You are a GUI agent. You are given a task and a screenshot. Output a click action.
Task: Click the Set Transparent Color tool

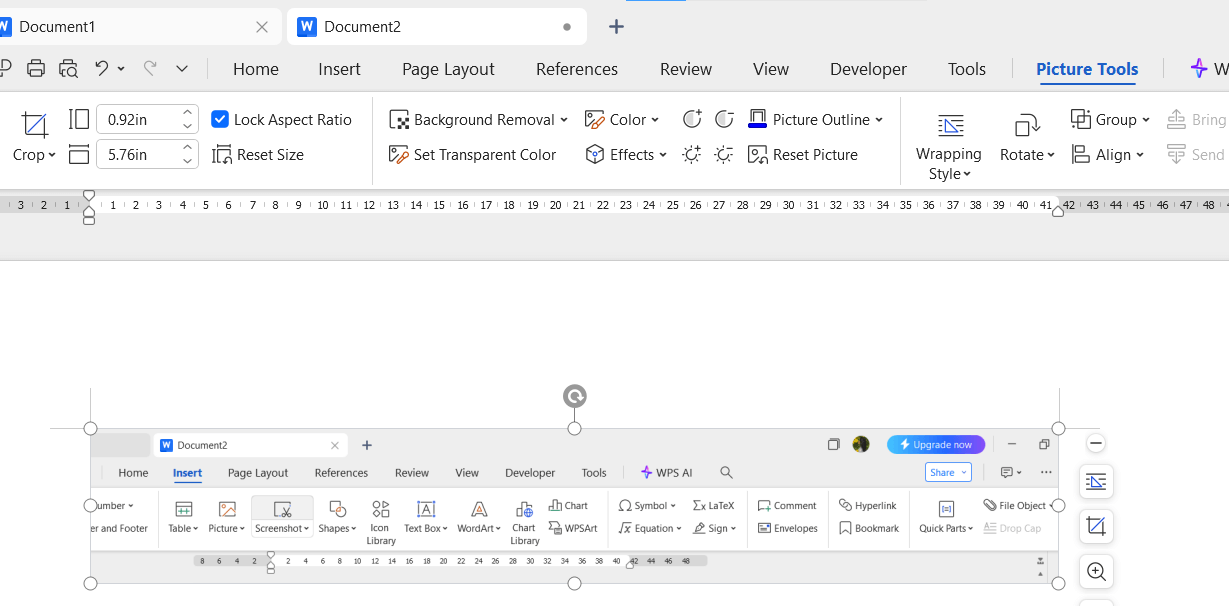tap(472, 155)
